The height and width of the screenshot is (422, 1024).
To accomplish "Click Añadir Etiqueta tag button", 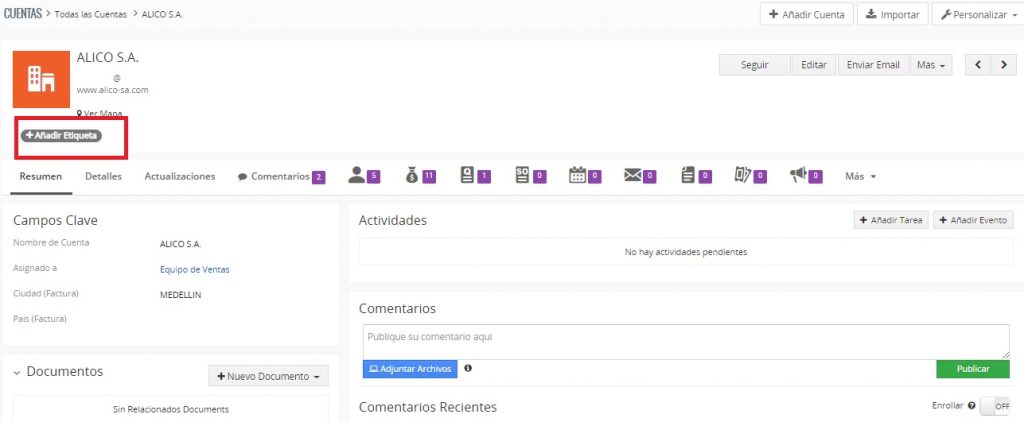I will click(62, 135).
